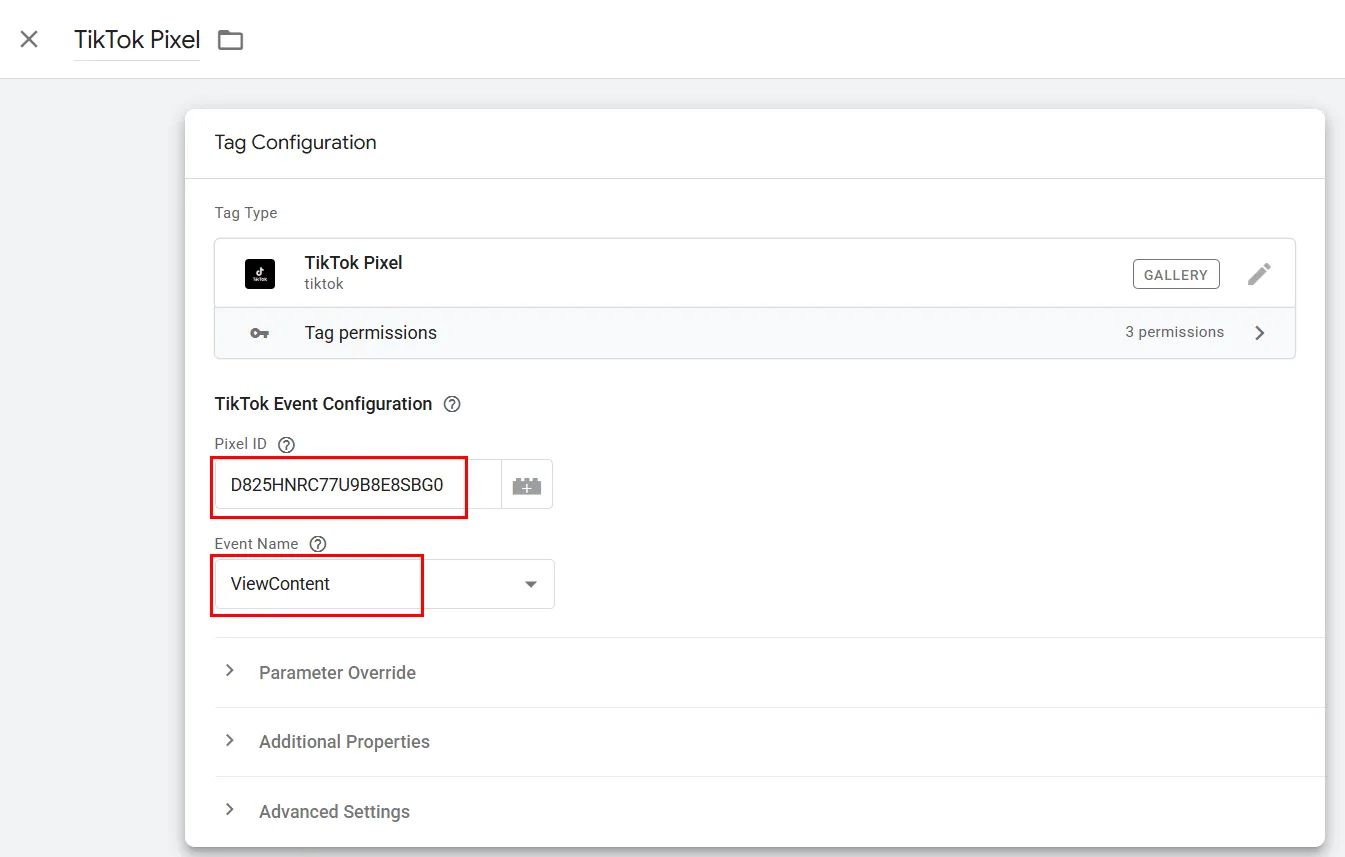Image resolution: width=1345 pixels, height=857 pixels.
Task: Open help for TikTok Event Configuration
Action: click(x=452, y=404)
